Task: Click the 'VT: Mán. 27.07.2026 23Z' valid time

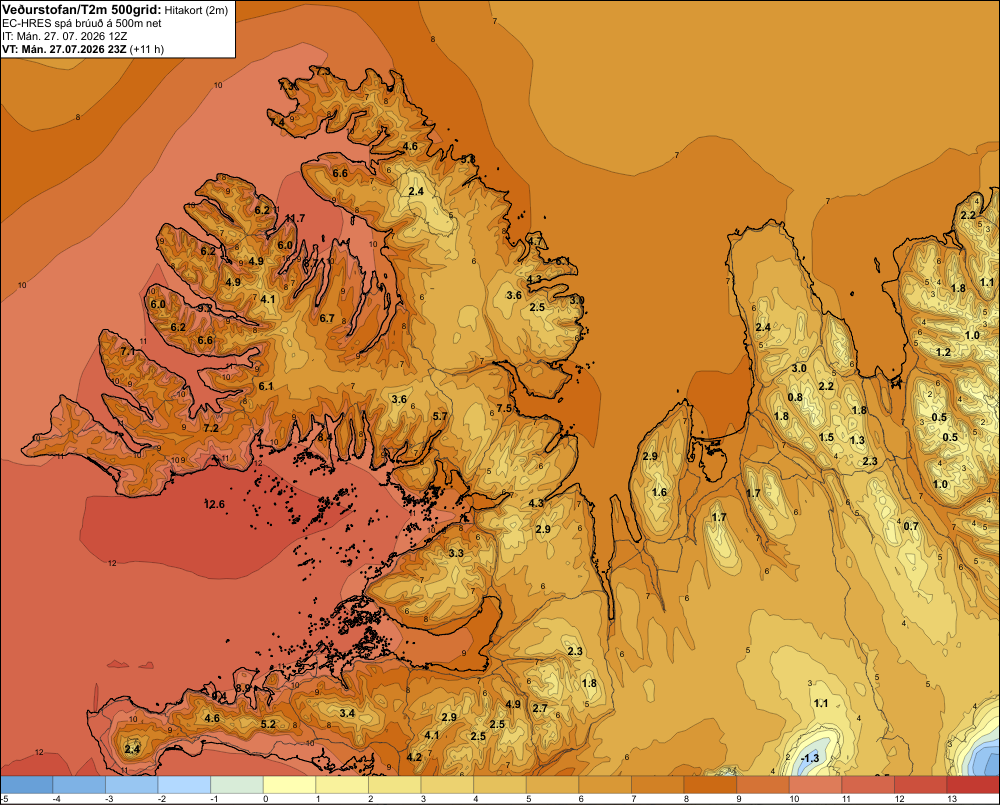Action: pos(64,50)
